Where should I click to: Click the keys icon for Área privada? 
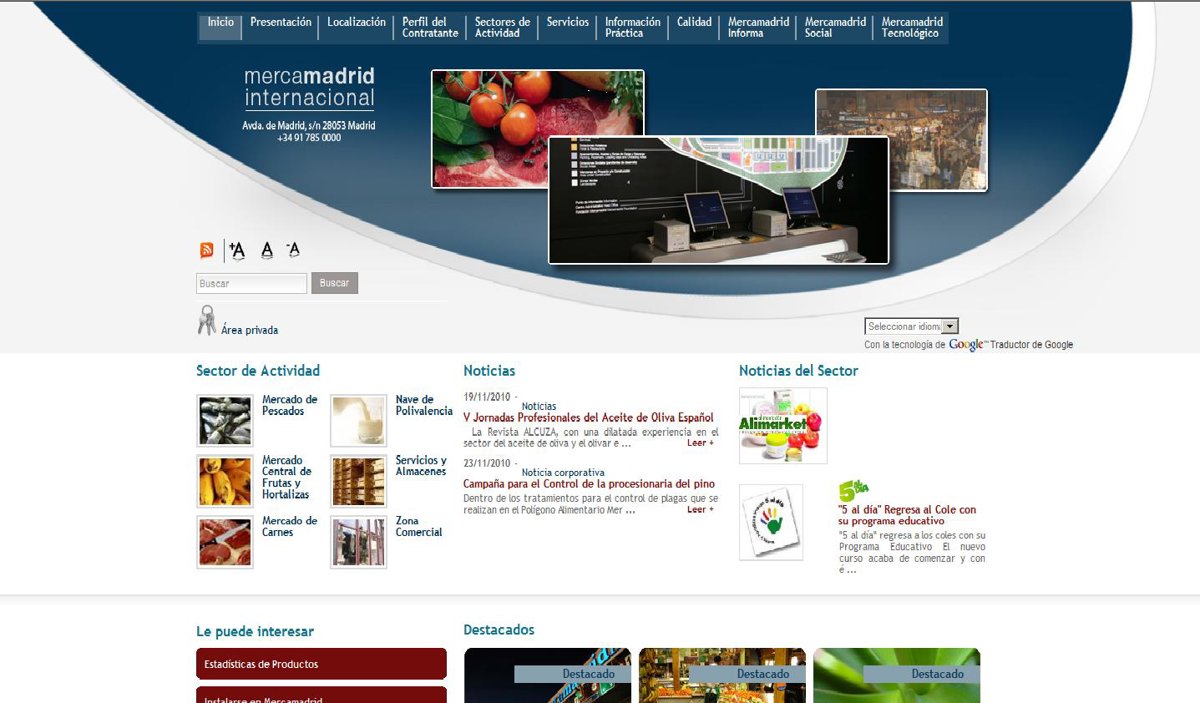tap(206, 322)
